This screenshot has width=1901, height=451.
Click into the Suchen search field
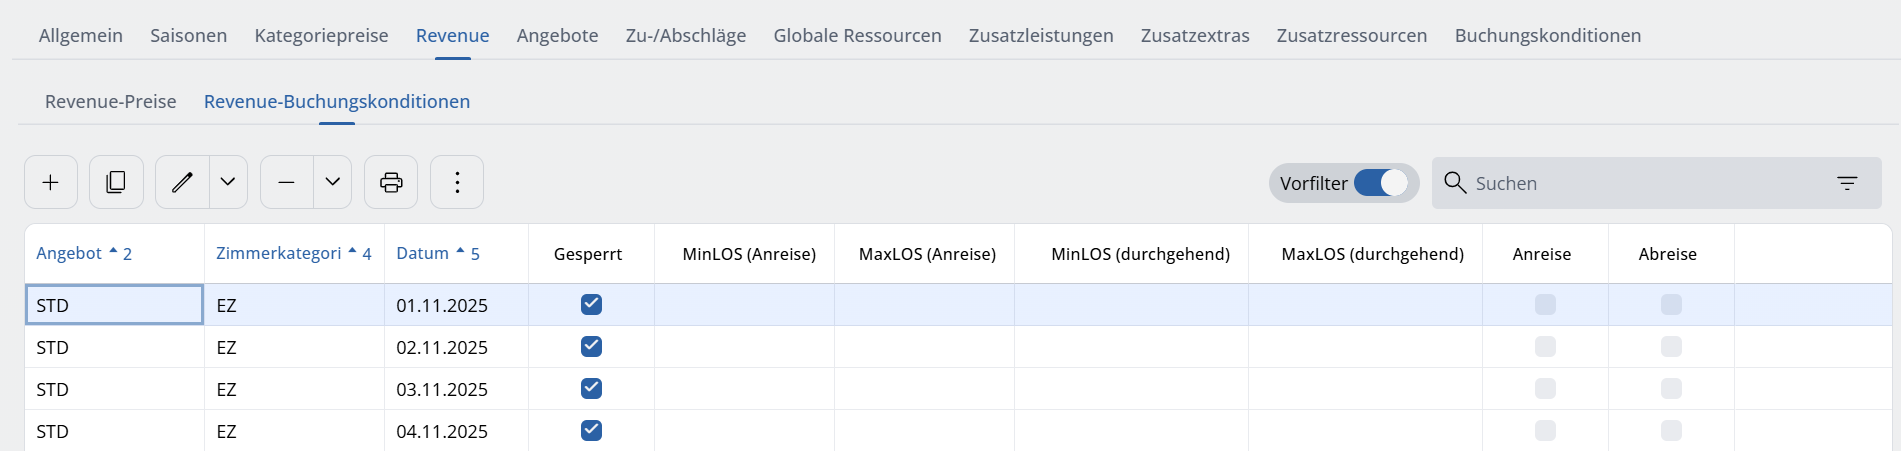click(x=1640, y=183)
